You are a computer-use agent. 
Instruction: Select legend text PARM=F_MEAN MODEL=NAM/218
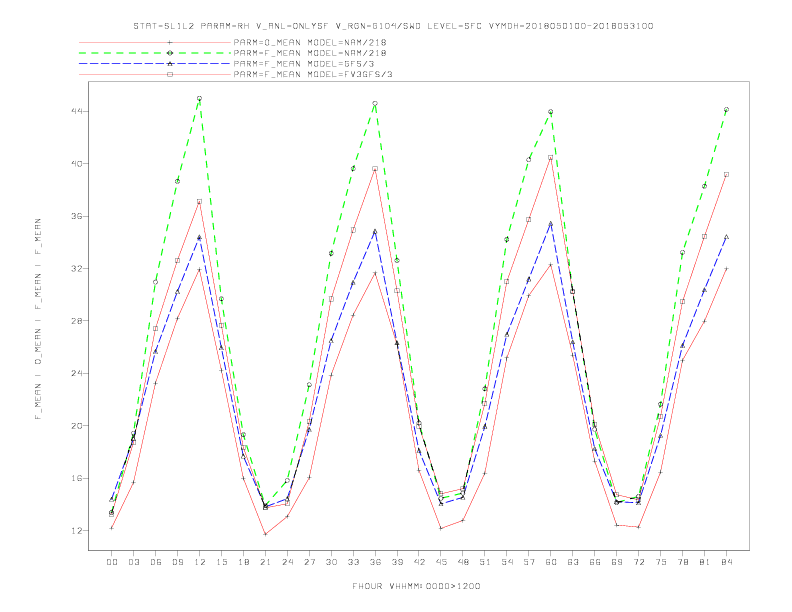click(310, 53)
